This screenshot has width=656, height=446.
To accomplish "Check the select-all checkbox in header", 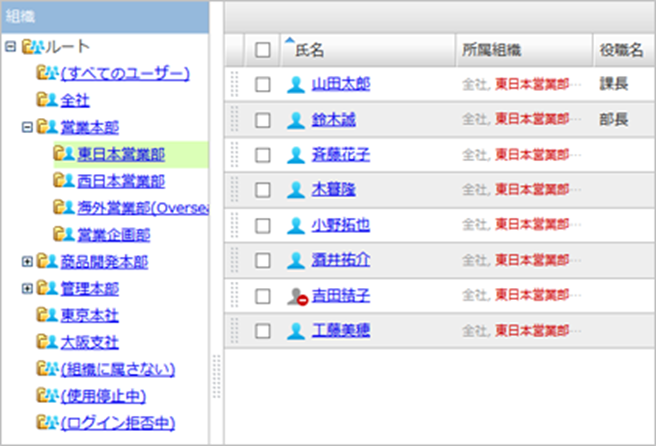I will point(263,49).
